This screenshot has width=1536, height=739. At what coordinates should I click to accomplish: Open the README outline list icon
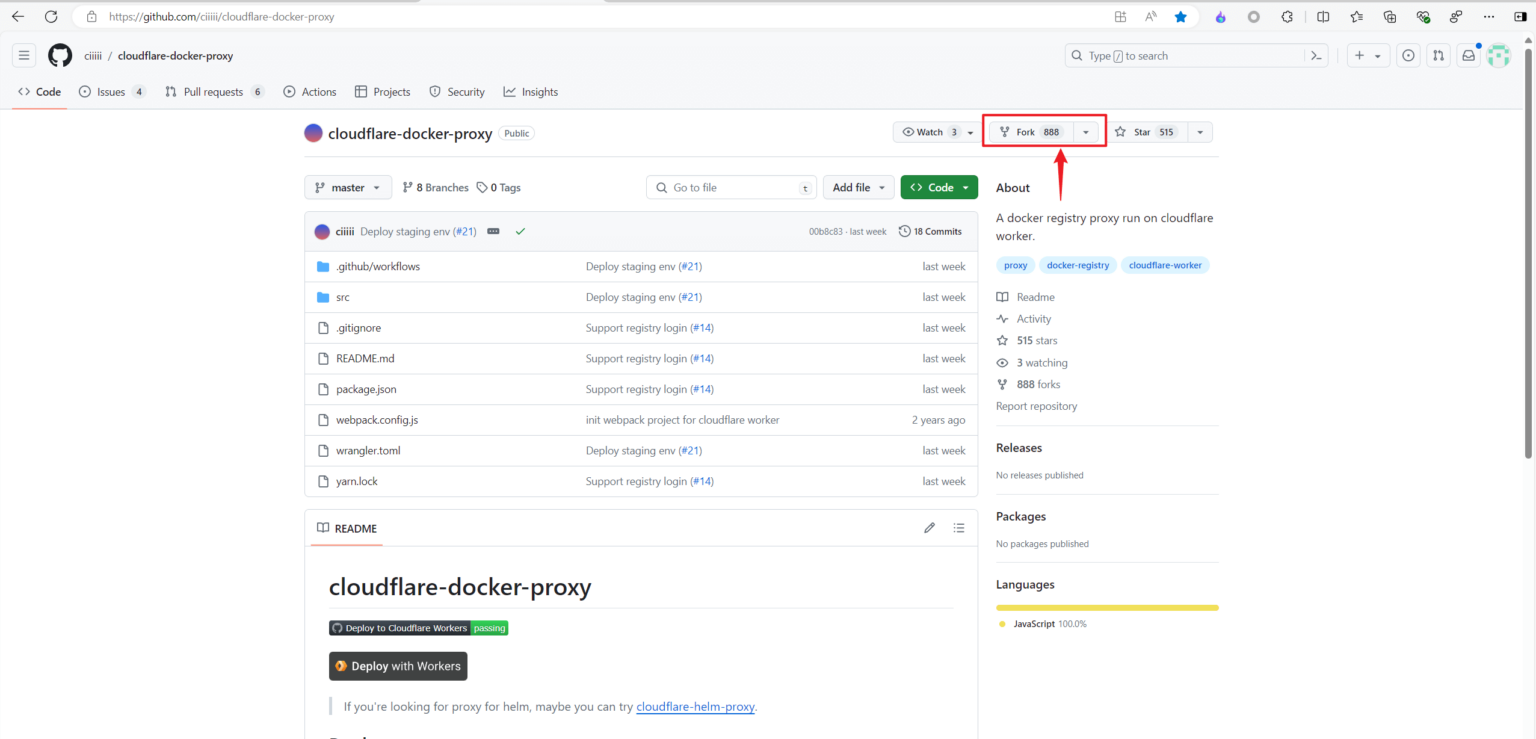pyautogui.click(x=958, y=527)
